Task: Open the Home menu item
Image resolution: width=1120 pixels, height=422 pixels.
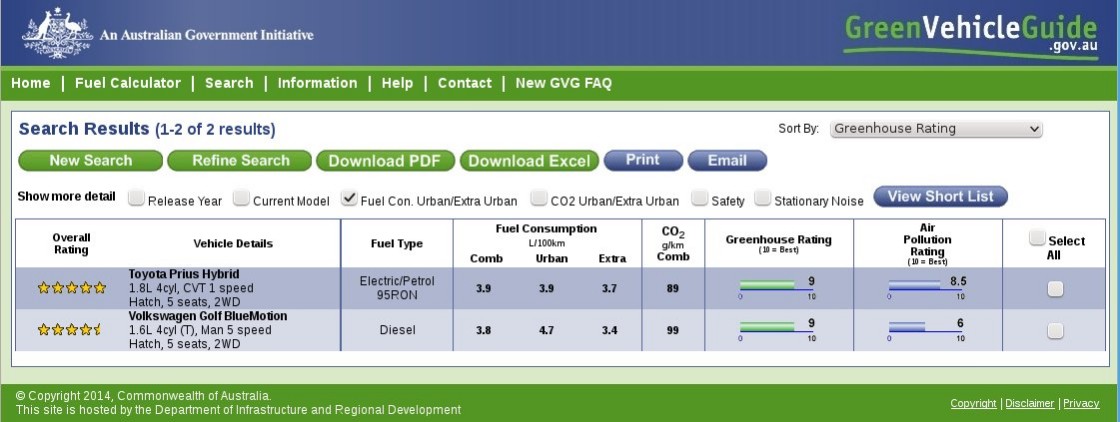Action: click(31, 83)
